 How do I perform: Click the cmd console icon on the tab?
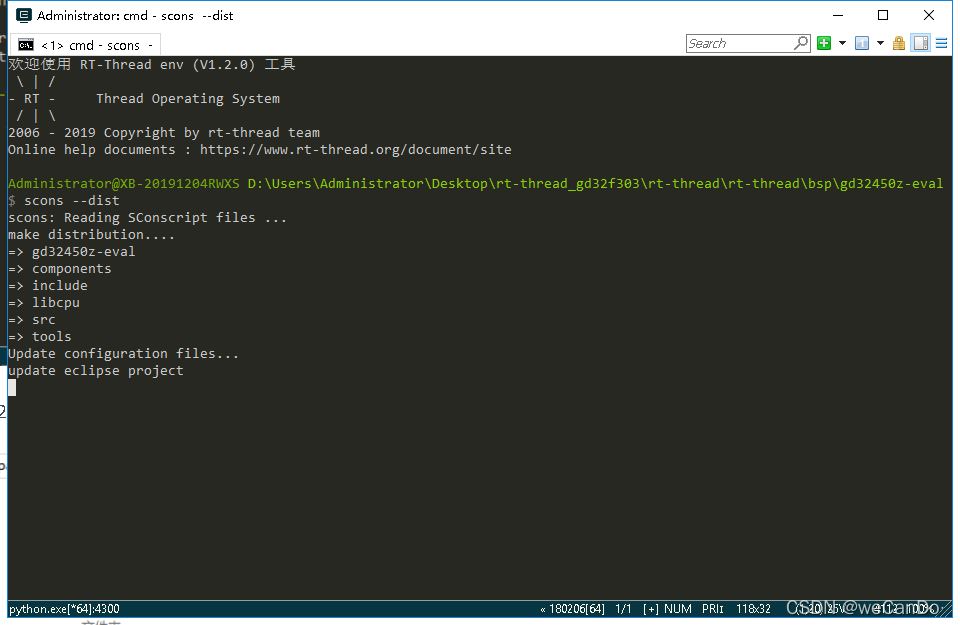click(x=26, y=45)
